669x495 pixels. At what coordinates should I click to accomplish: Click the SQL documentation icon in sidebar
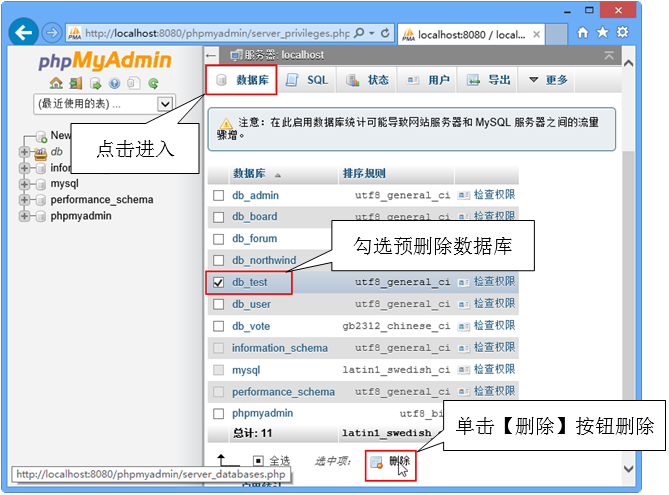134,83
